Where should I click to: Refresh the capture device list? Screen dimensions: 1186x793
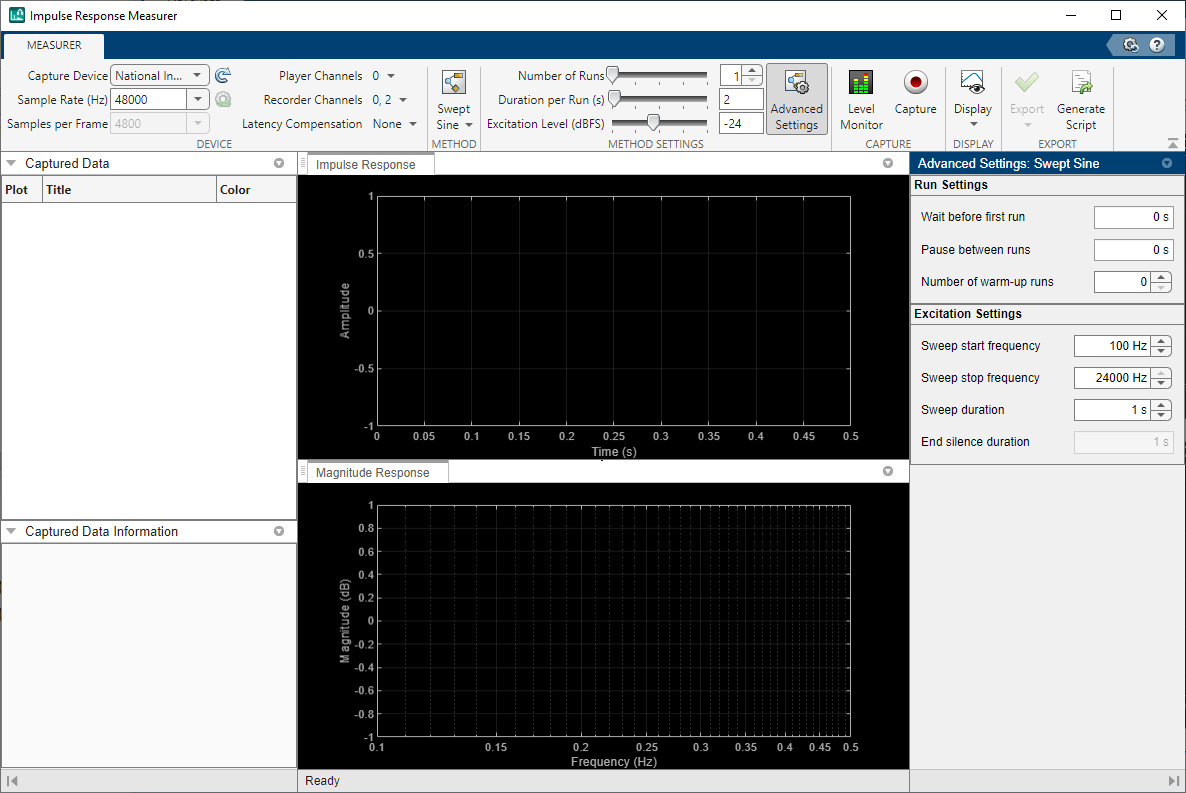tap(222, 74)
